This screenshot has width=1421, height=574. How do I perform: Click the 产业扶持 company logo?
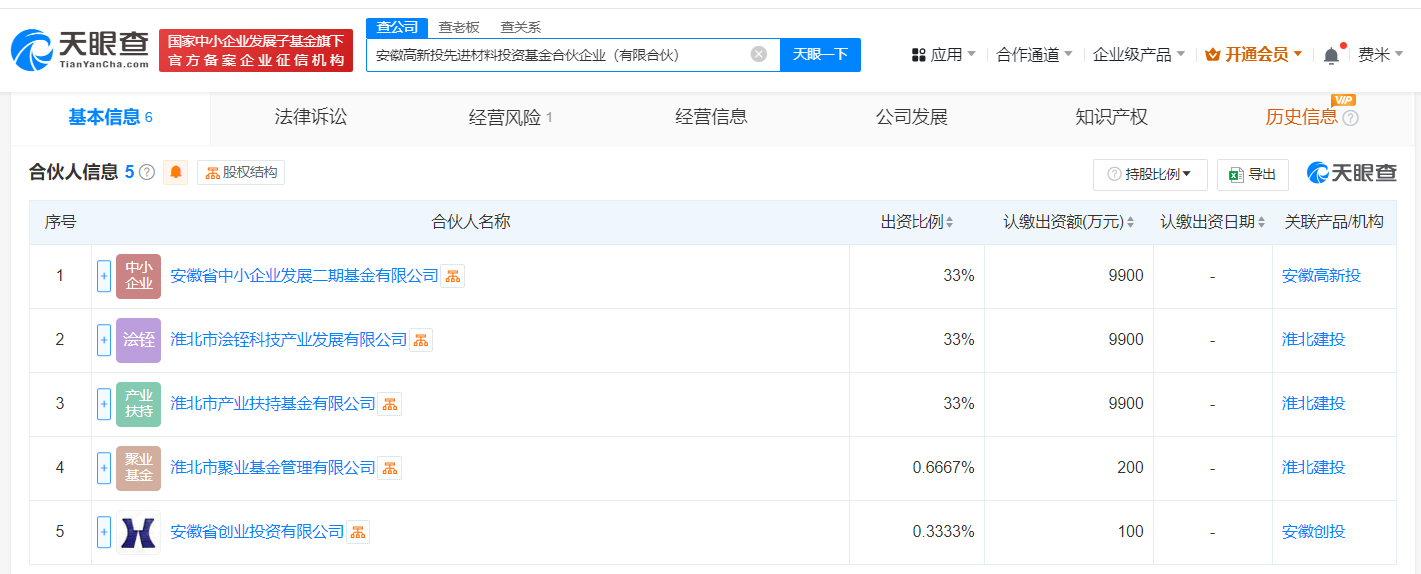[x=138, y=404]
